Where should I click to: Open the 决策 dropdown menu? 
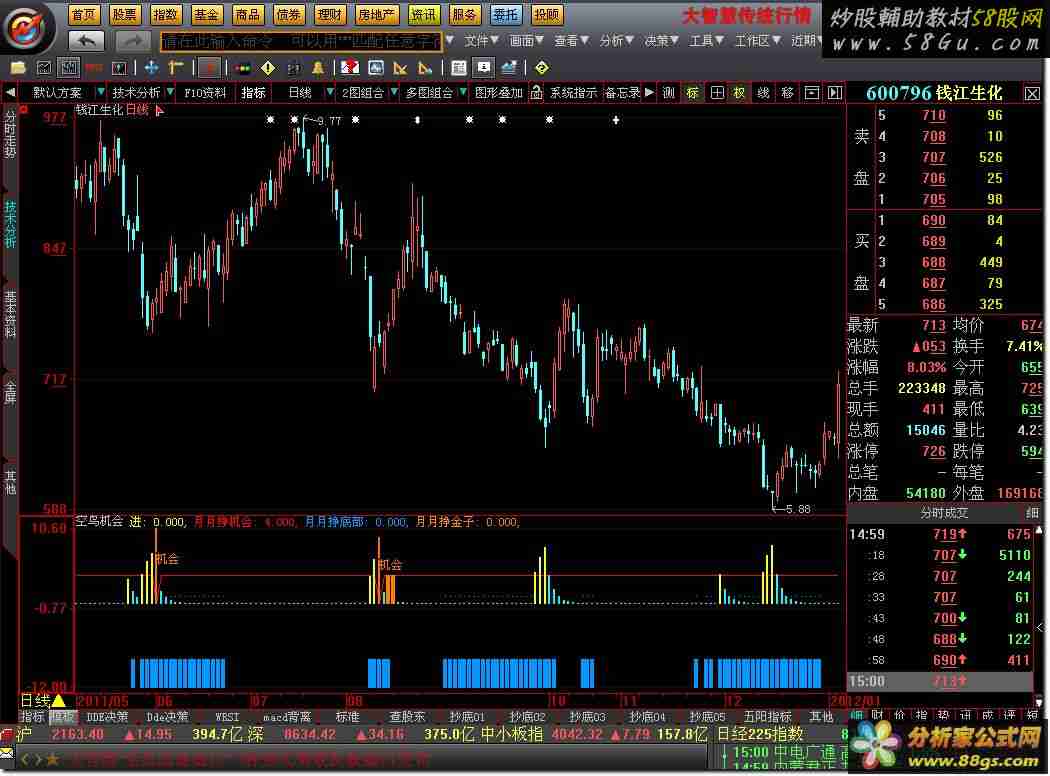661,42
